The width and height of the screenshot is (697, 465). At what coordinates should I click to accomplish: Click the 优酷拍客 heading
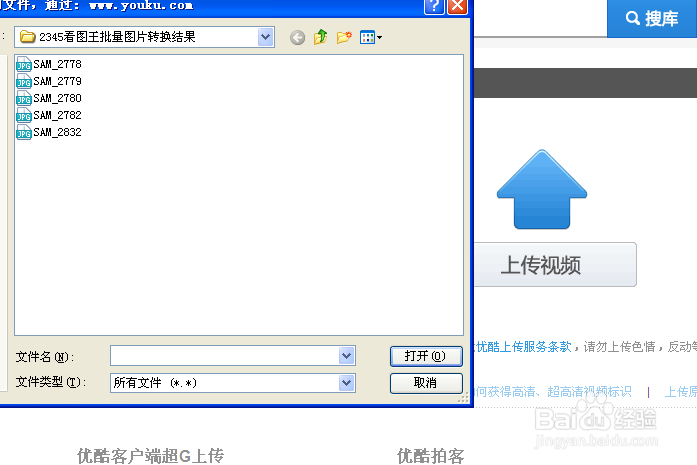430,456
